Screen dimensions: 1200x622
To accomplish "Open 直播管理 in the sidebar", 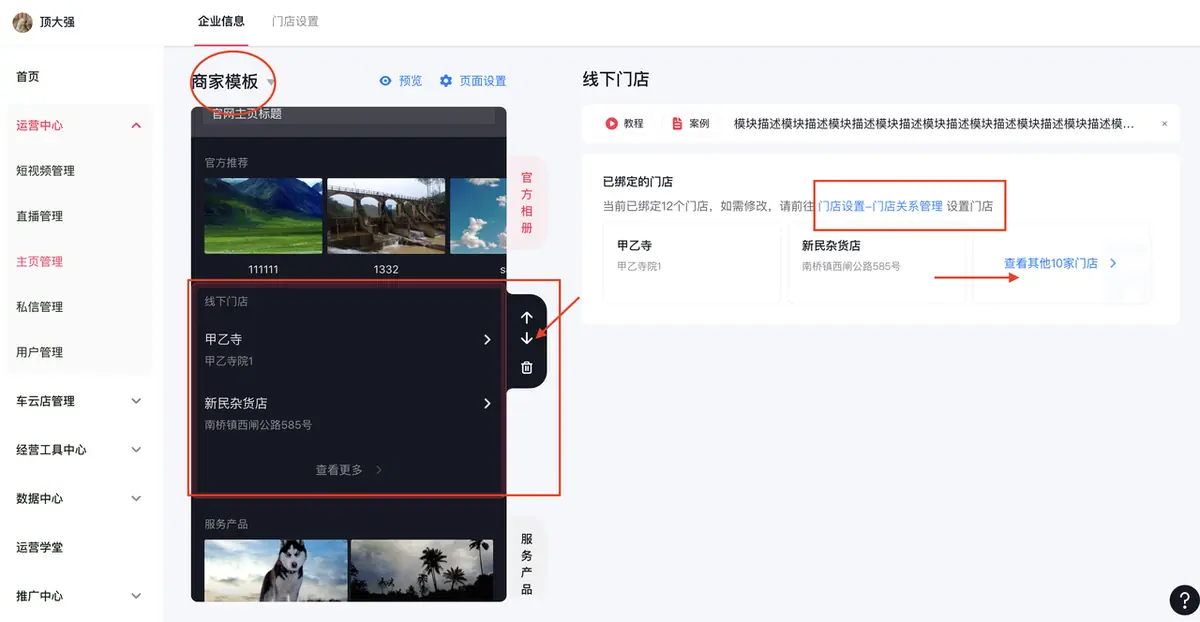I will click(x=40, y=216).
